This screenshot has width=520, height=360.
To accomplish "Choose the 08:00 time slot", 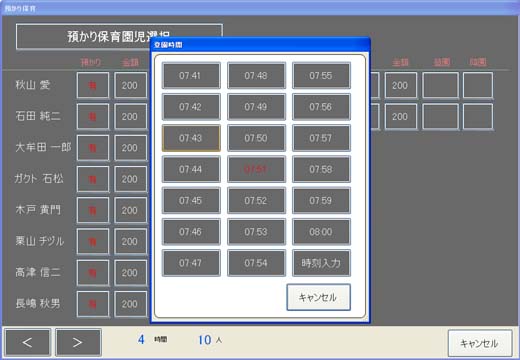I will 321,232.
